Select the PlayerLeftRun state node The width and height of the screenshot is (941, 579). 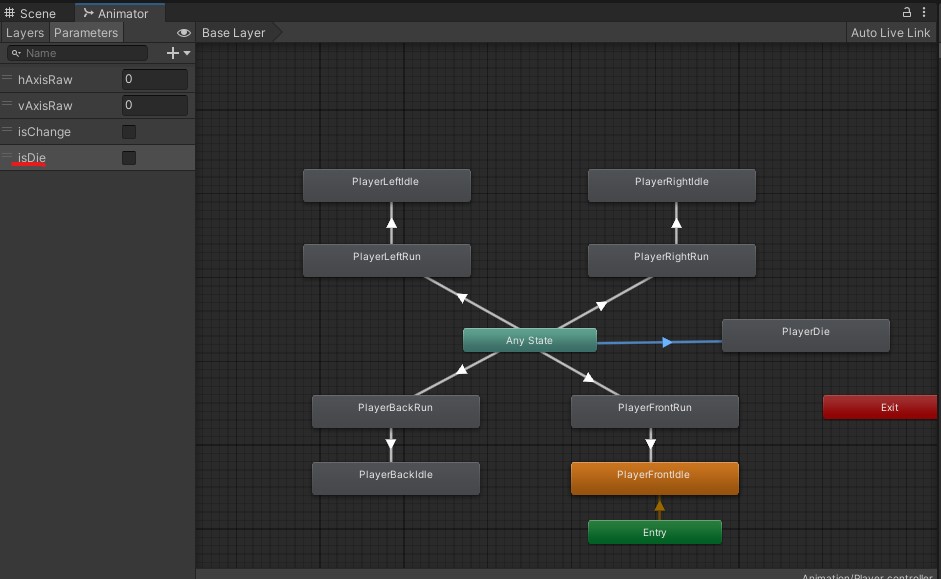(x=386, y=260)
